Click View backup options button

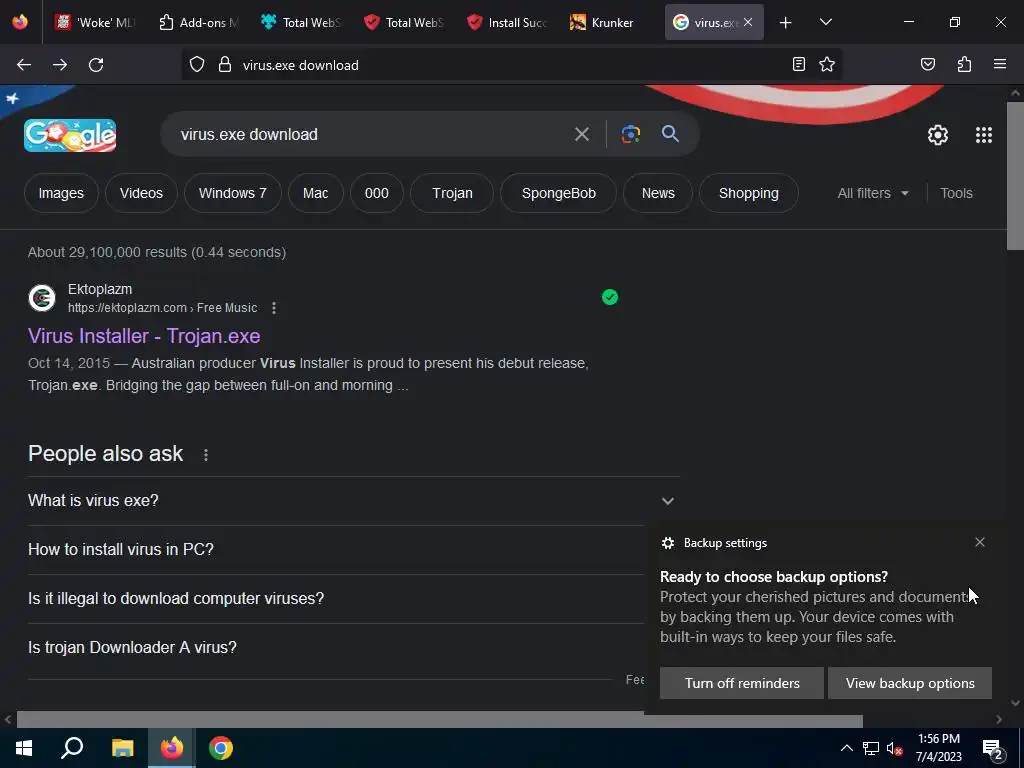click(x=910, y=683)
